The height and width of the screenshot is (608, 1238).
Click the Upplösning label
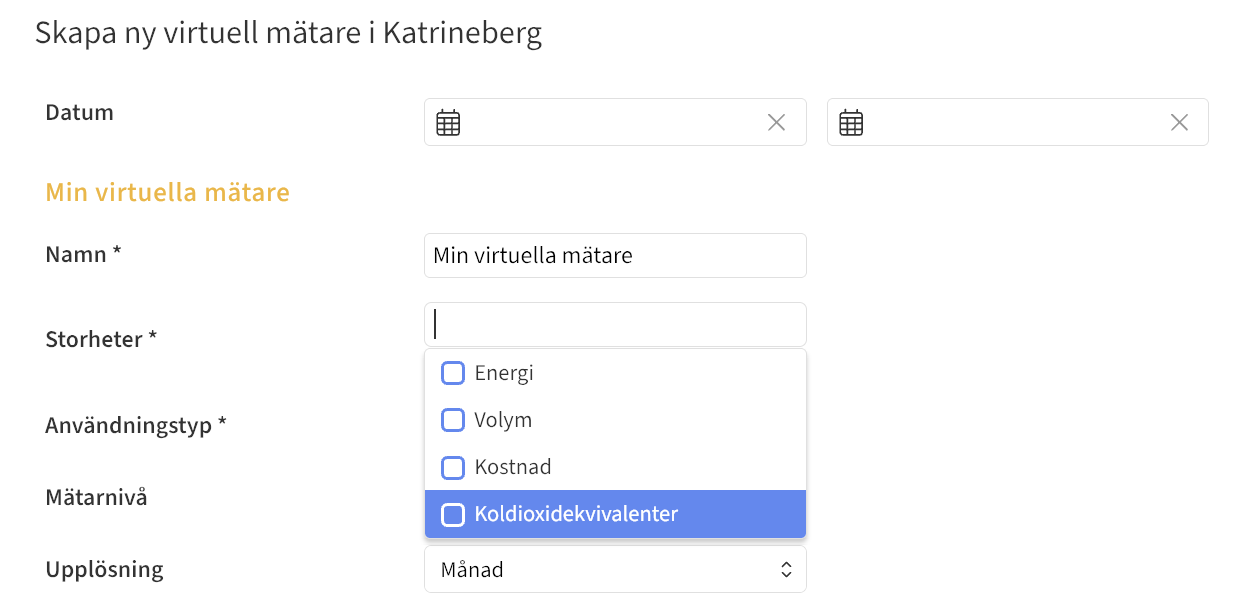(x=104, y=569)
